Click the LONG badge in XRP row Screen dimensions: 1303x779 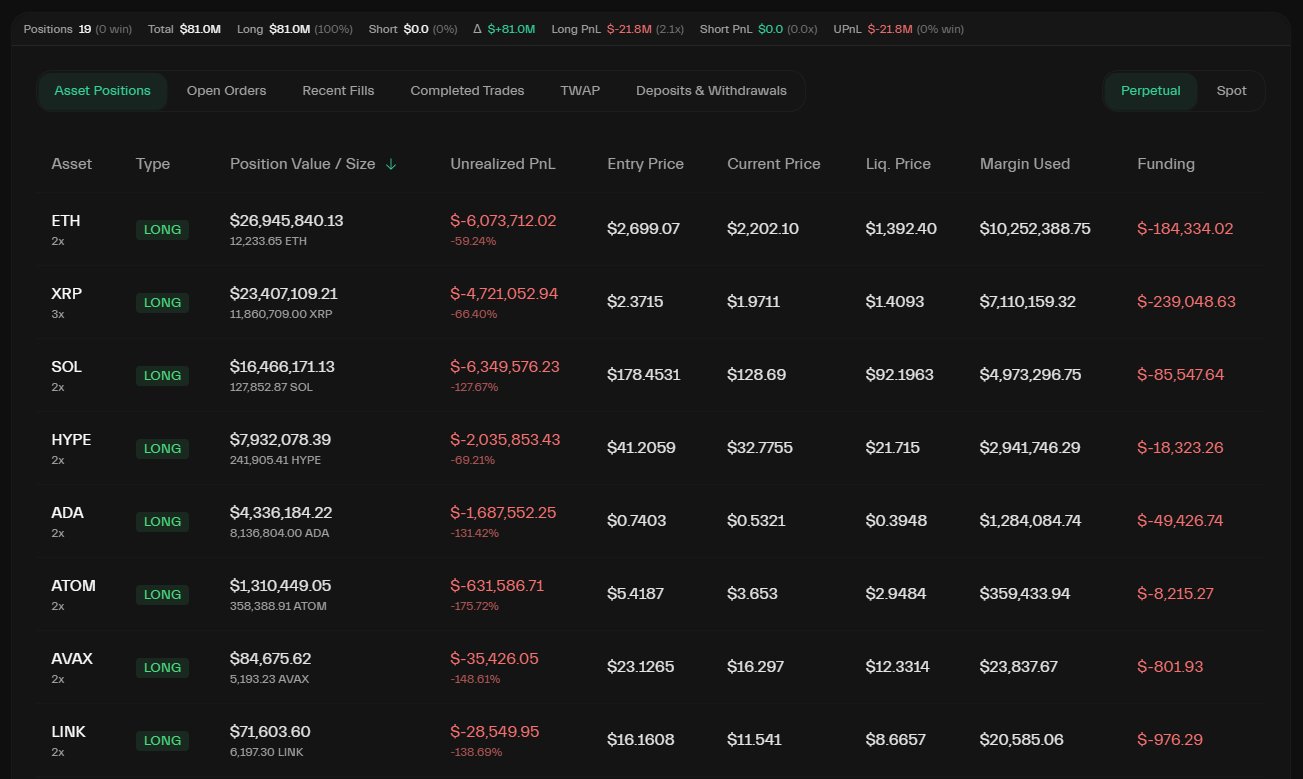tap(162, 302)
